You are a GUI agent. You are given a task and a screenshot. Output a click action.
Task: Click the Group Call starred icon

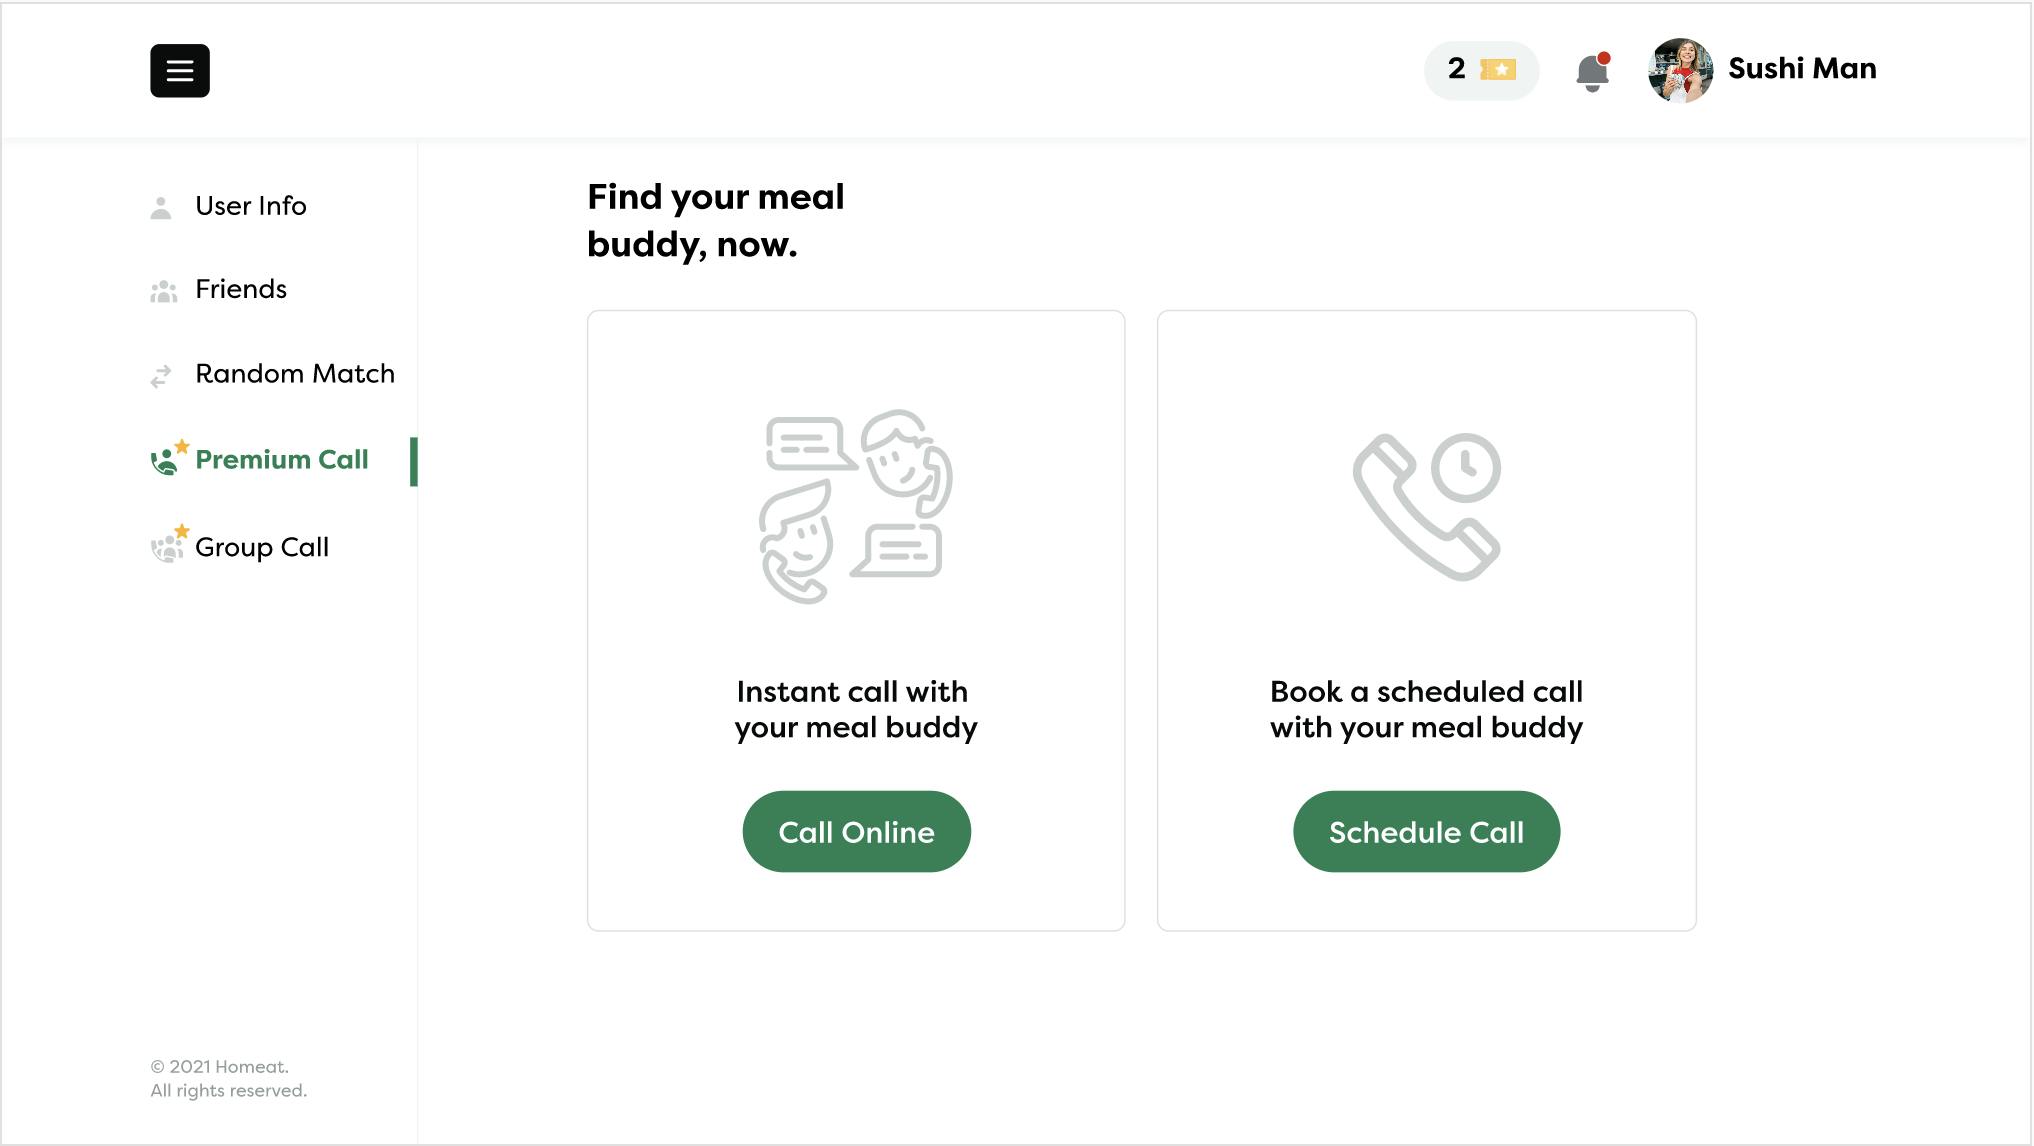[167, 546]
